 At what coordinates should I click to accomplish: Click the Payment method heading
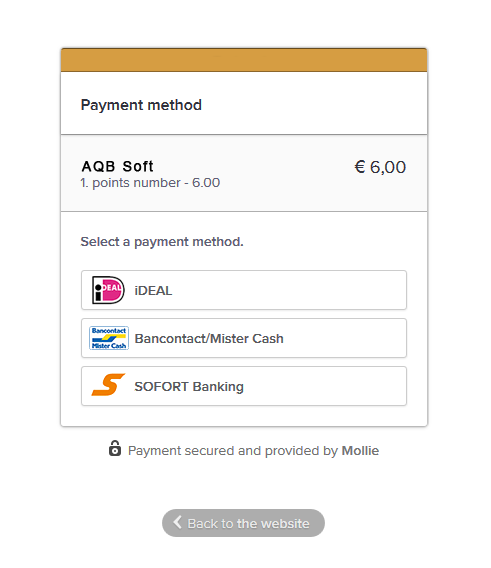[141, 105]
